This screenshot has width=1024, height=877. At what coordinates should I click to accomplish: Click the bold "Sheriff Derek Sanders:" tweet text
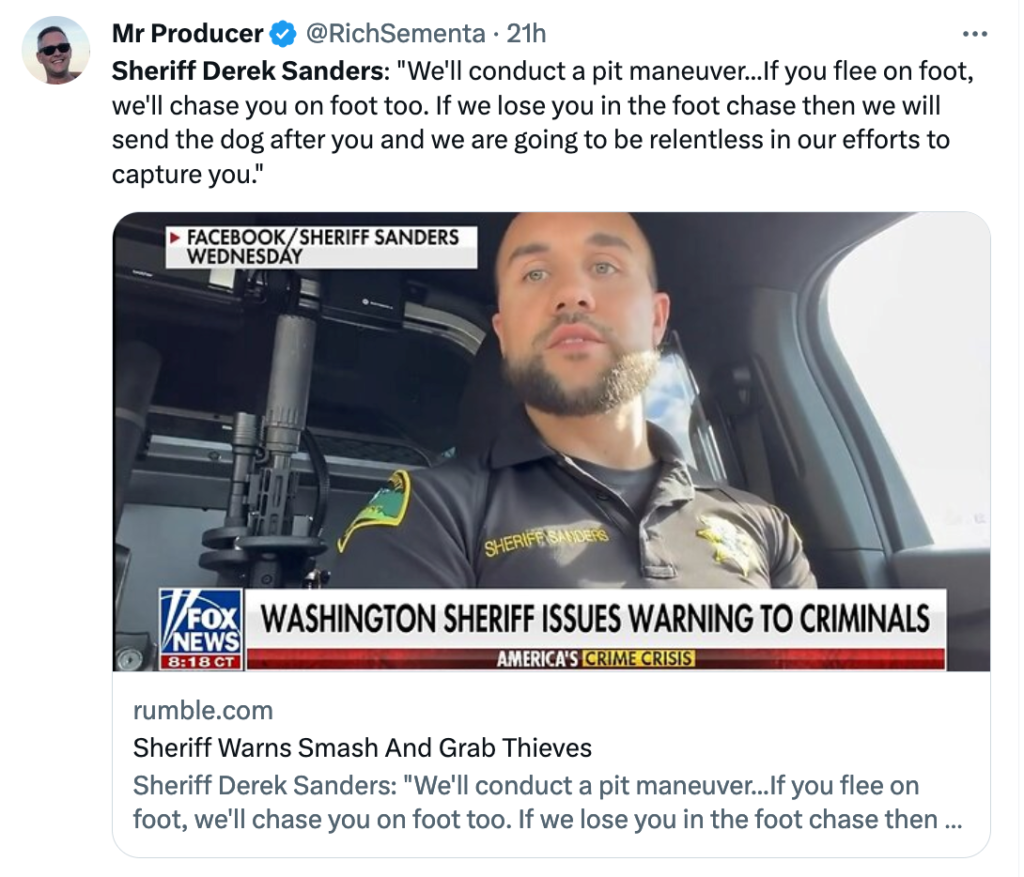[x=251, y=71]
